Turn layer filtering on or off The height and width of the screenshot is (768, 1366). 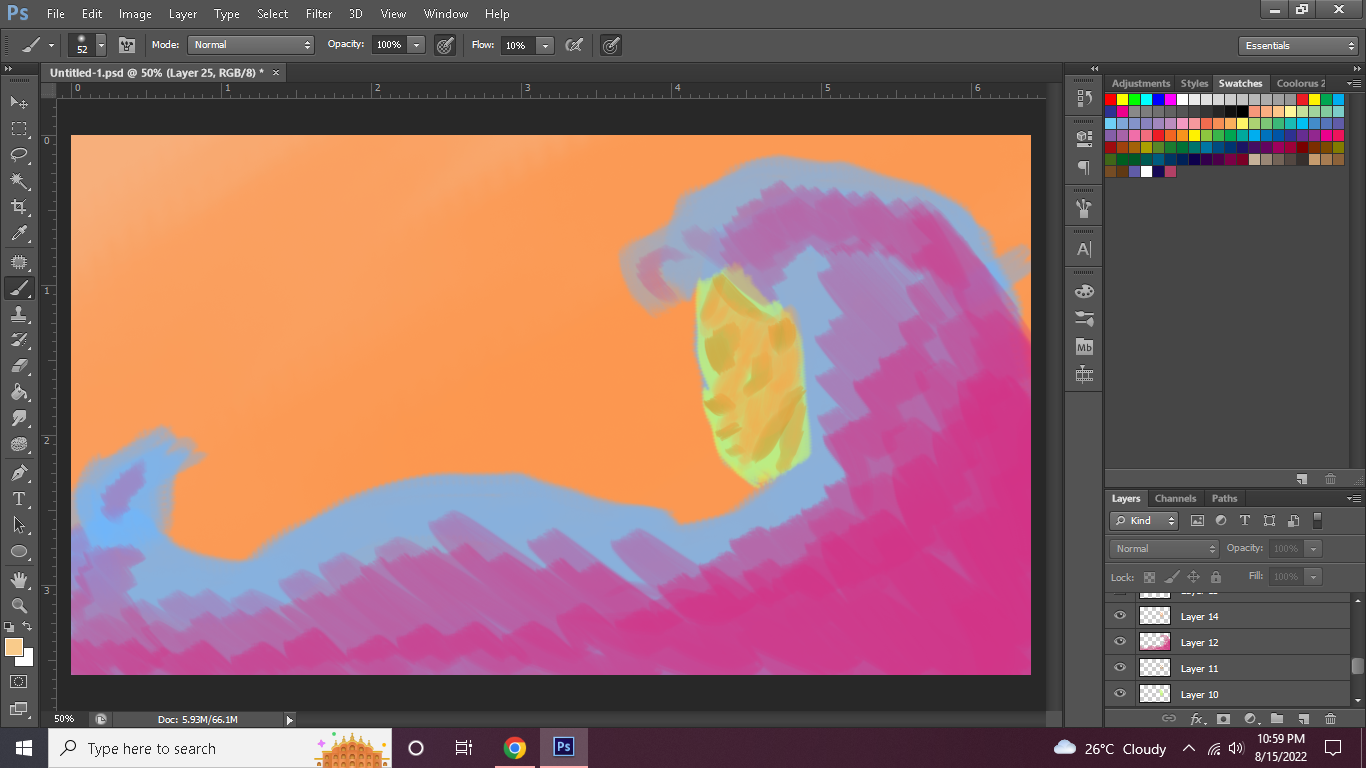1317,520
